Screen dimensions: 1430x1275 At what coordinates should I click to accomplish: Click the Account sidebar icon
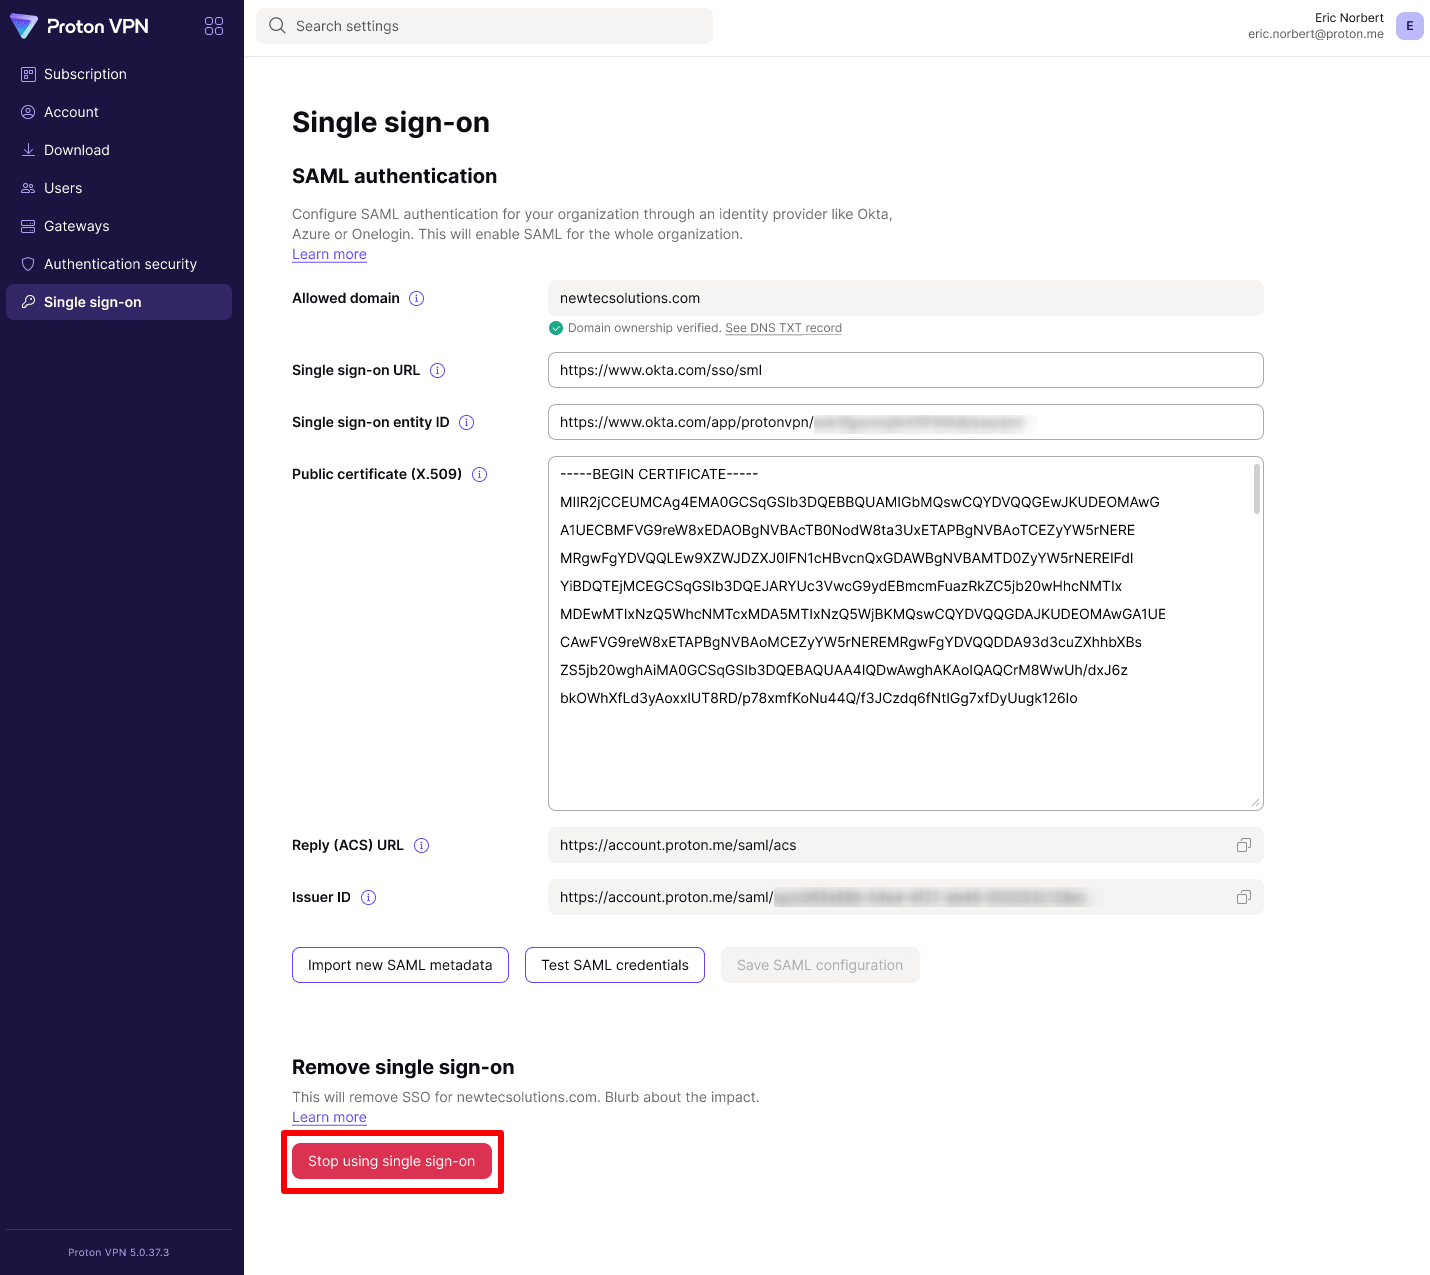tap(28, 112)
